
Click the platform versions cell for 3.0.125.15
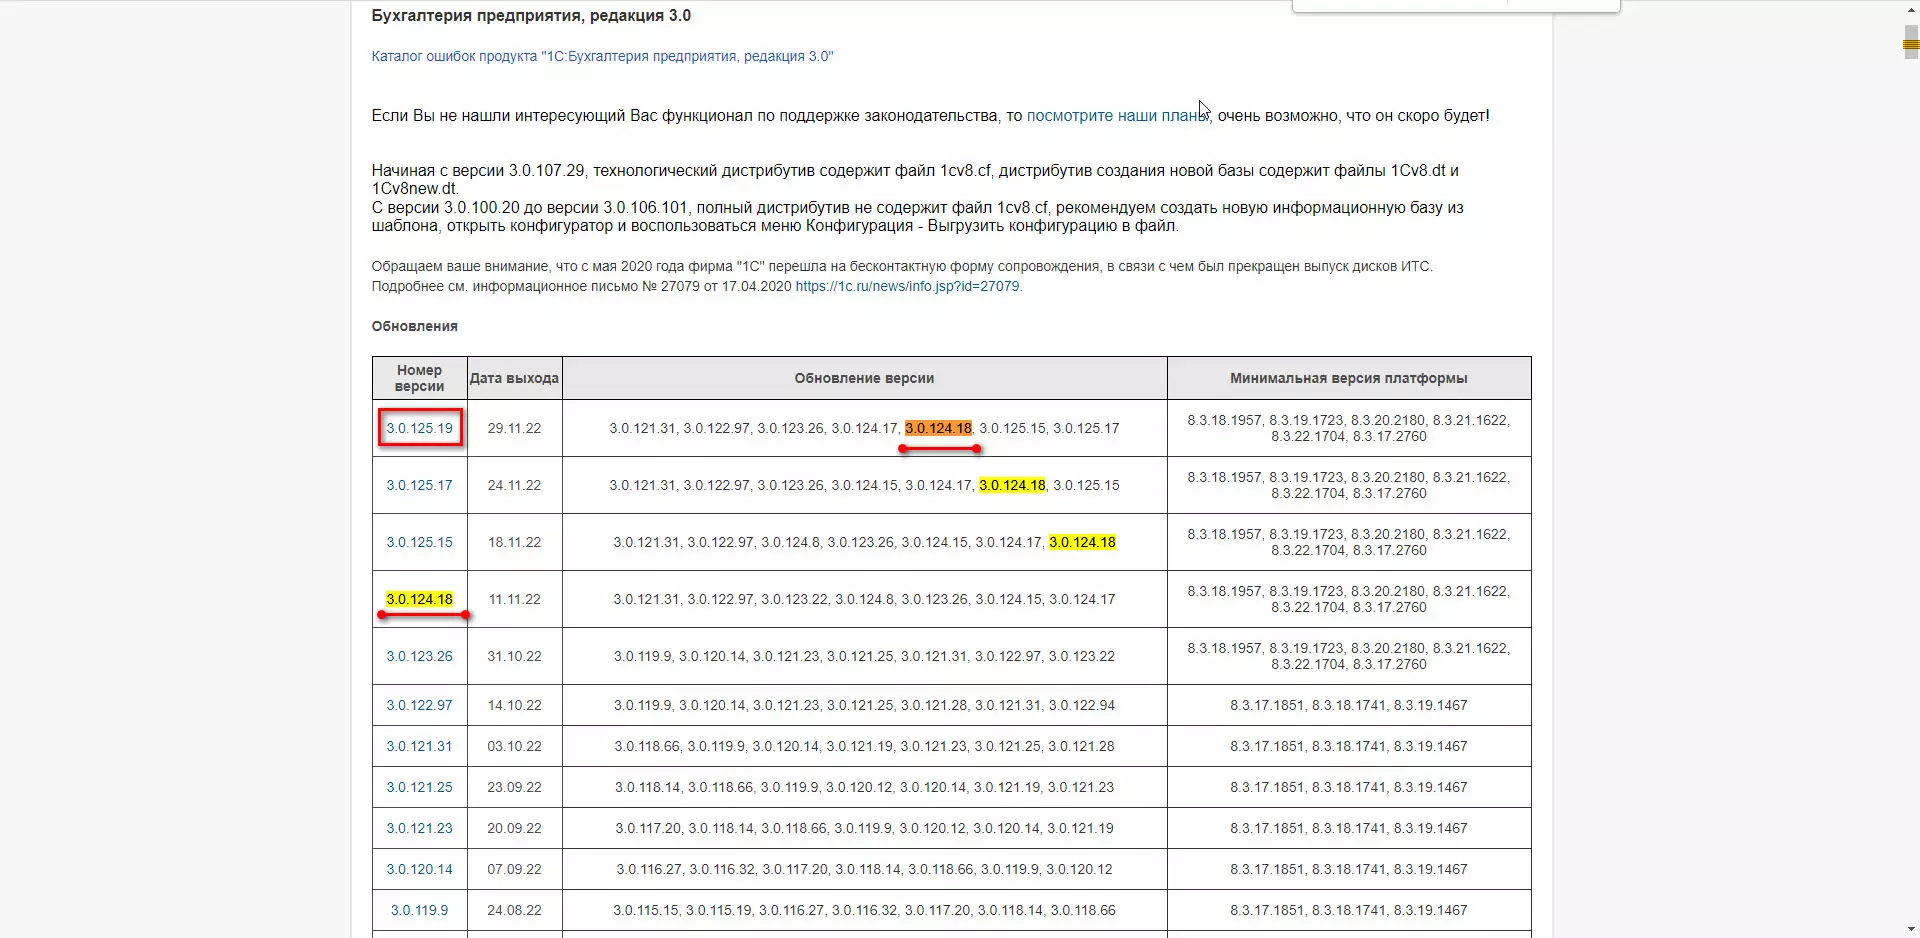1349,542
